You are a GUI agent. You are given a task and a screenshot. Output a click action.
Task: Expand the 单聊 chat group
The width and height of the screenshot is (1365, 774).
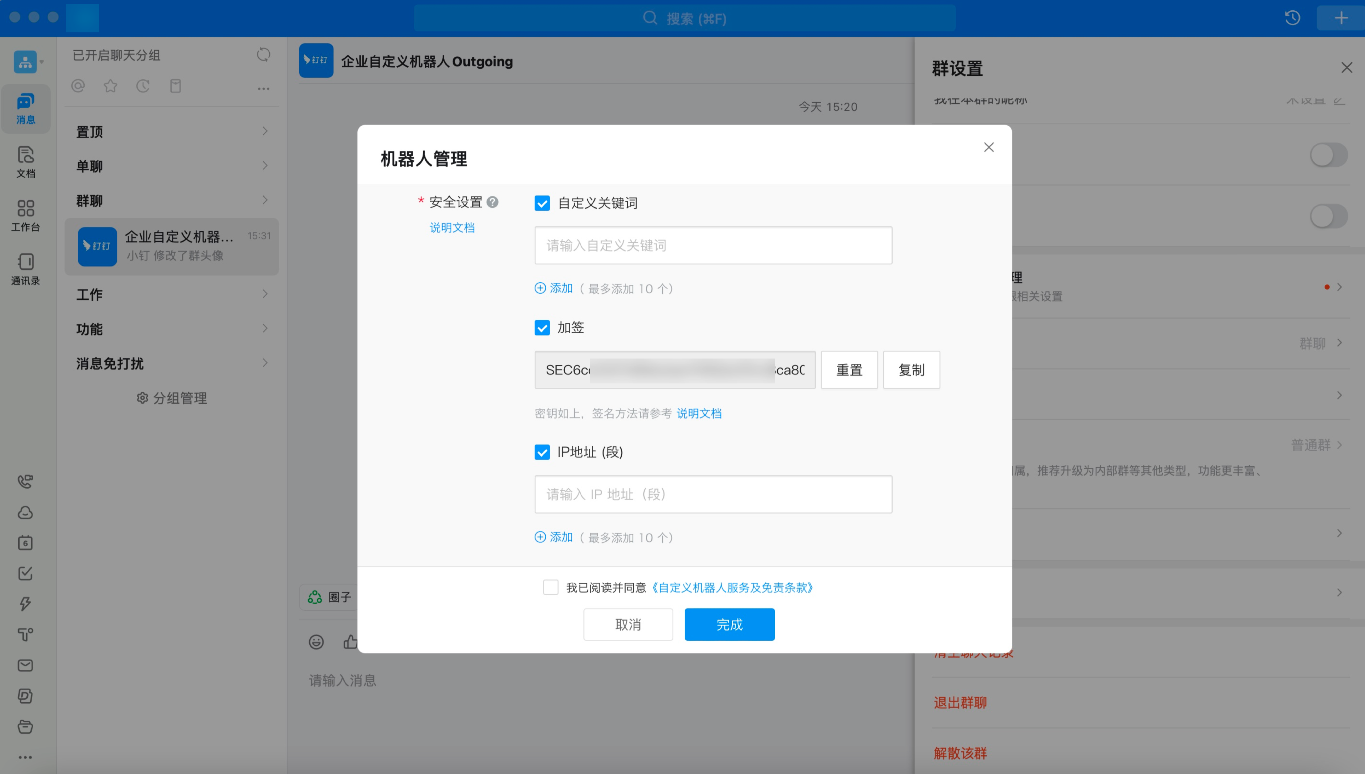[170, 166]
